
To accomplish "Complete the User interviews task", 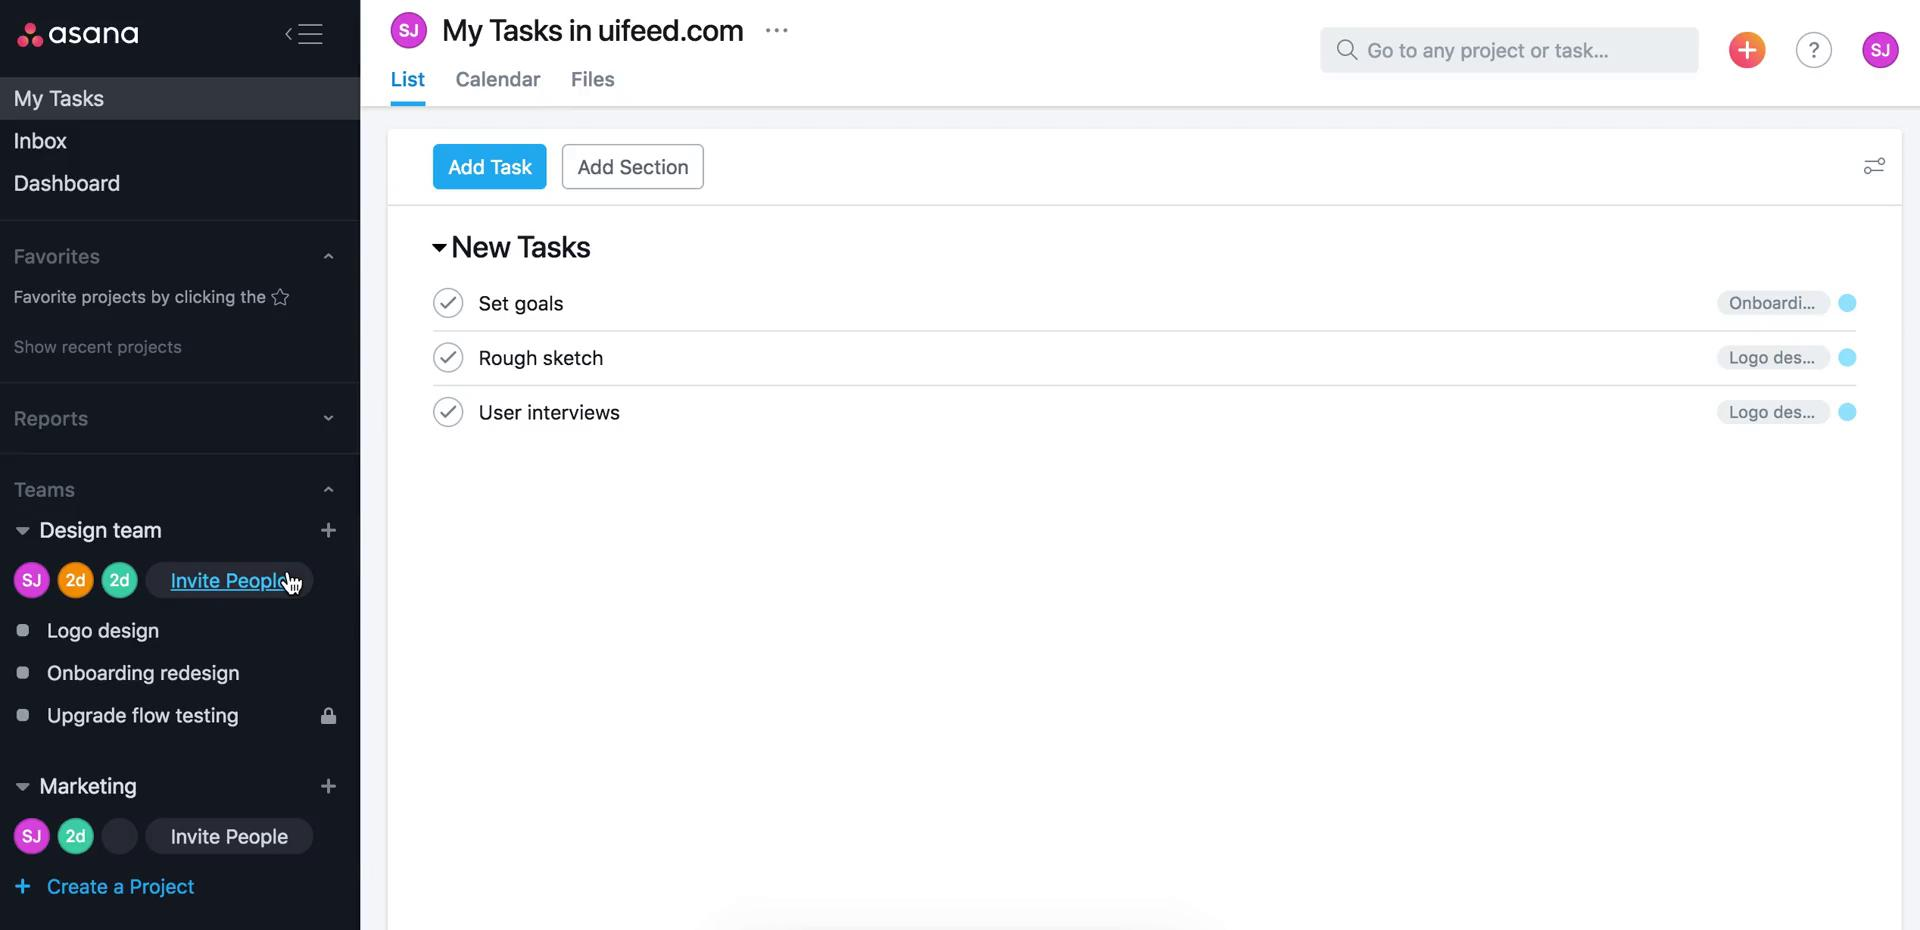I will click(448, 412).
